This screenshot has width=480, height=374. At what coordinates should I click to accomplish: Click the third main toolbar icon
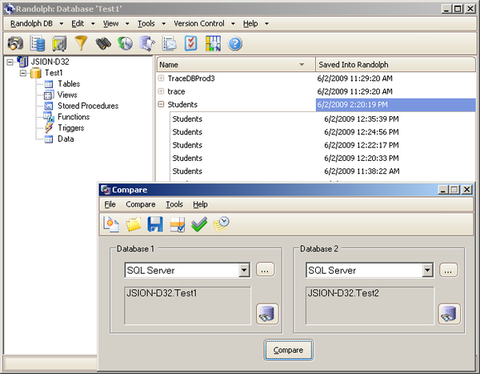59,43
